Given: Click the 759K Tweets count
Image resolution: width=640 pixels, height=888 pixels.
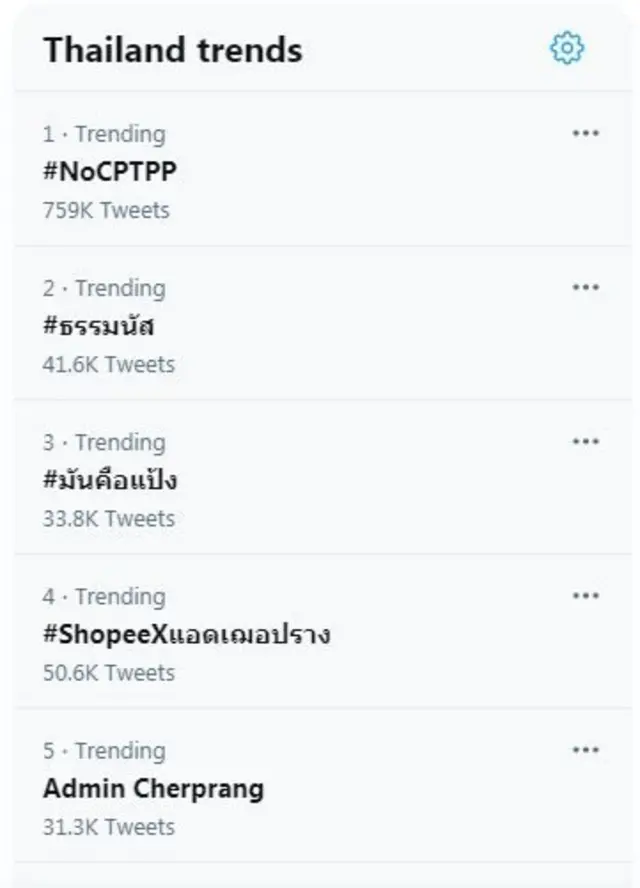Looking at the screenshot, I should (x=106, y=210).
